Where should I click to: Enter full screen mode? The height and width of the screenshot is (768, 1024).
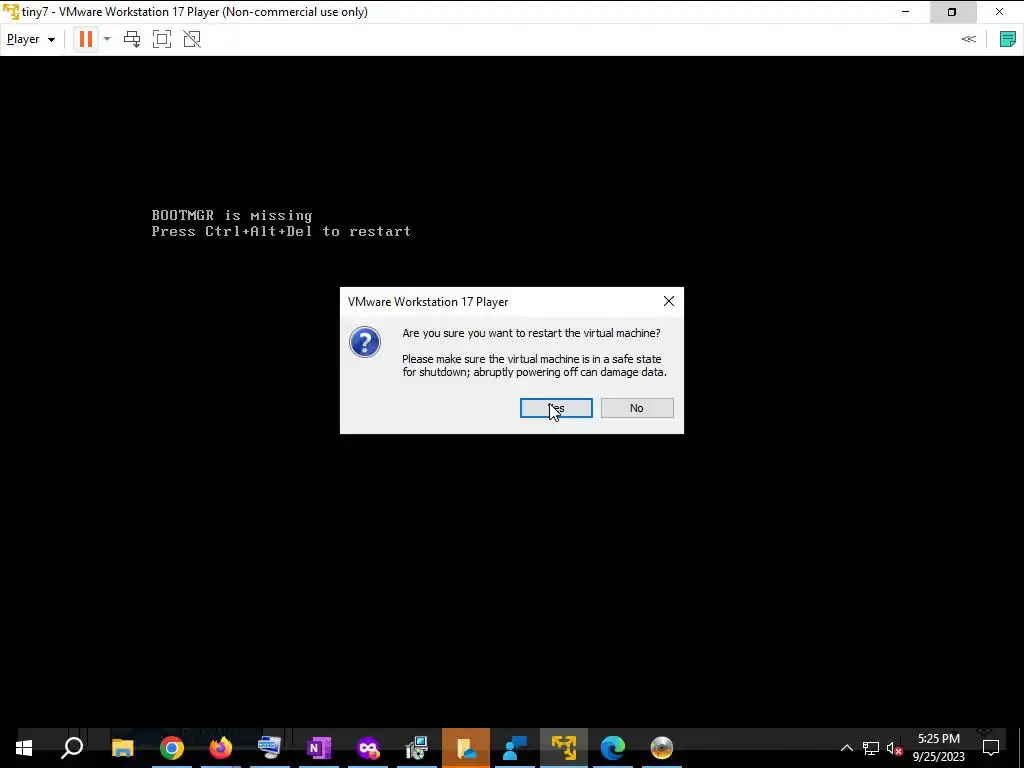[162, 39]
